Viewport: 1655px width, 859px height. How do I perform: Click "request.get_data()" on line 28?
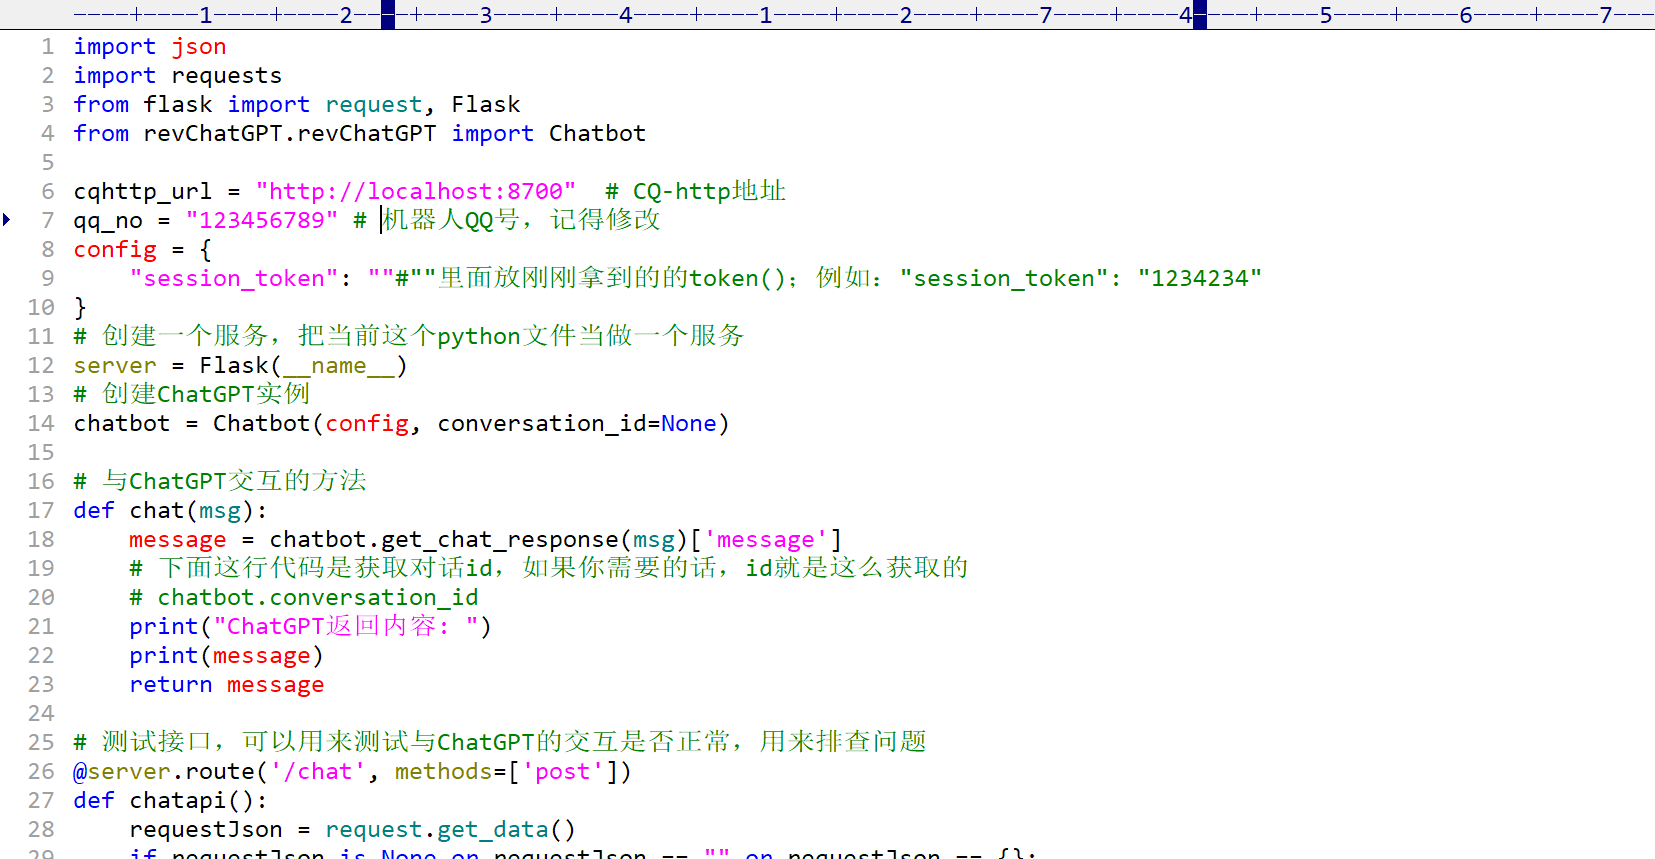(451, 829)
